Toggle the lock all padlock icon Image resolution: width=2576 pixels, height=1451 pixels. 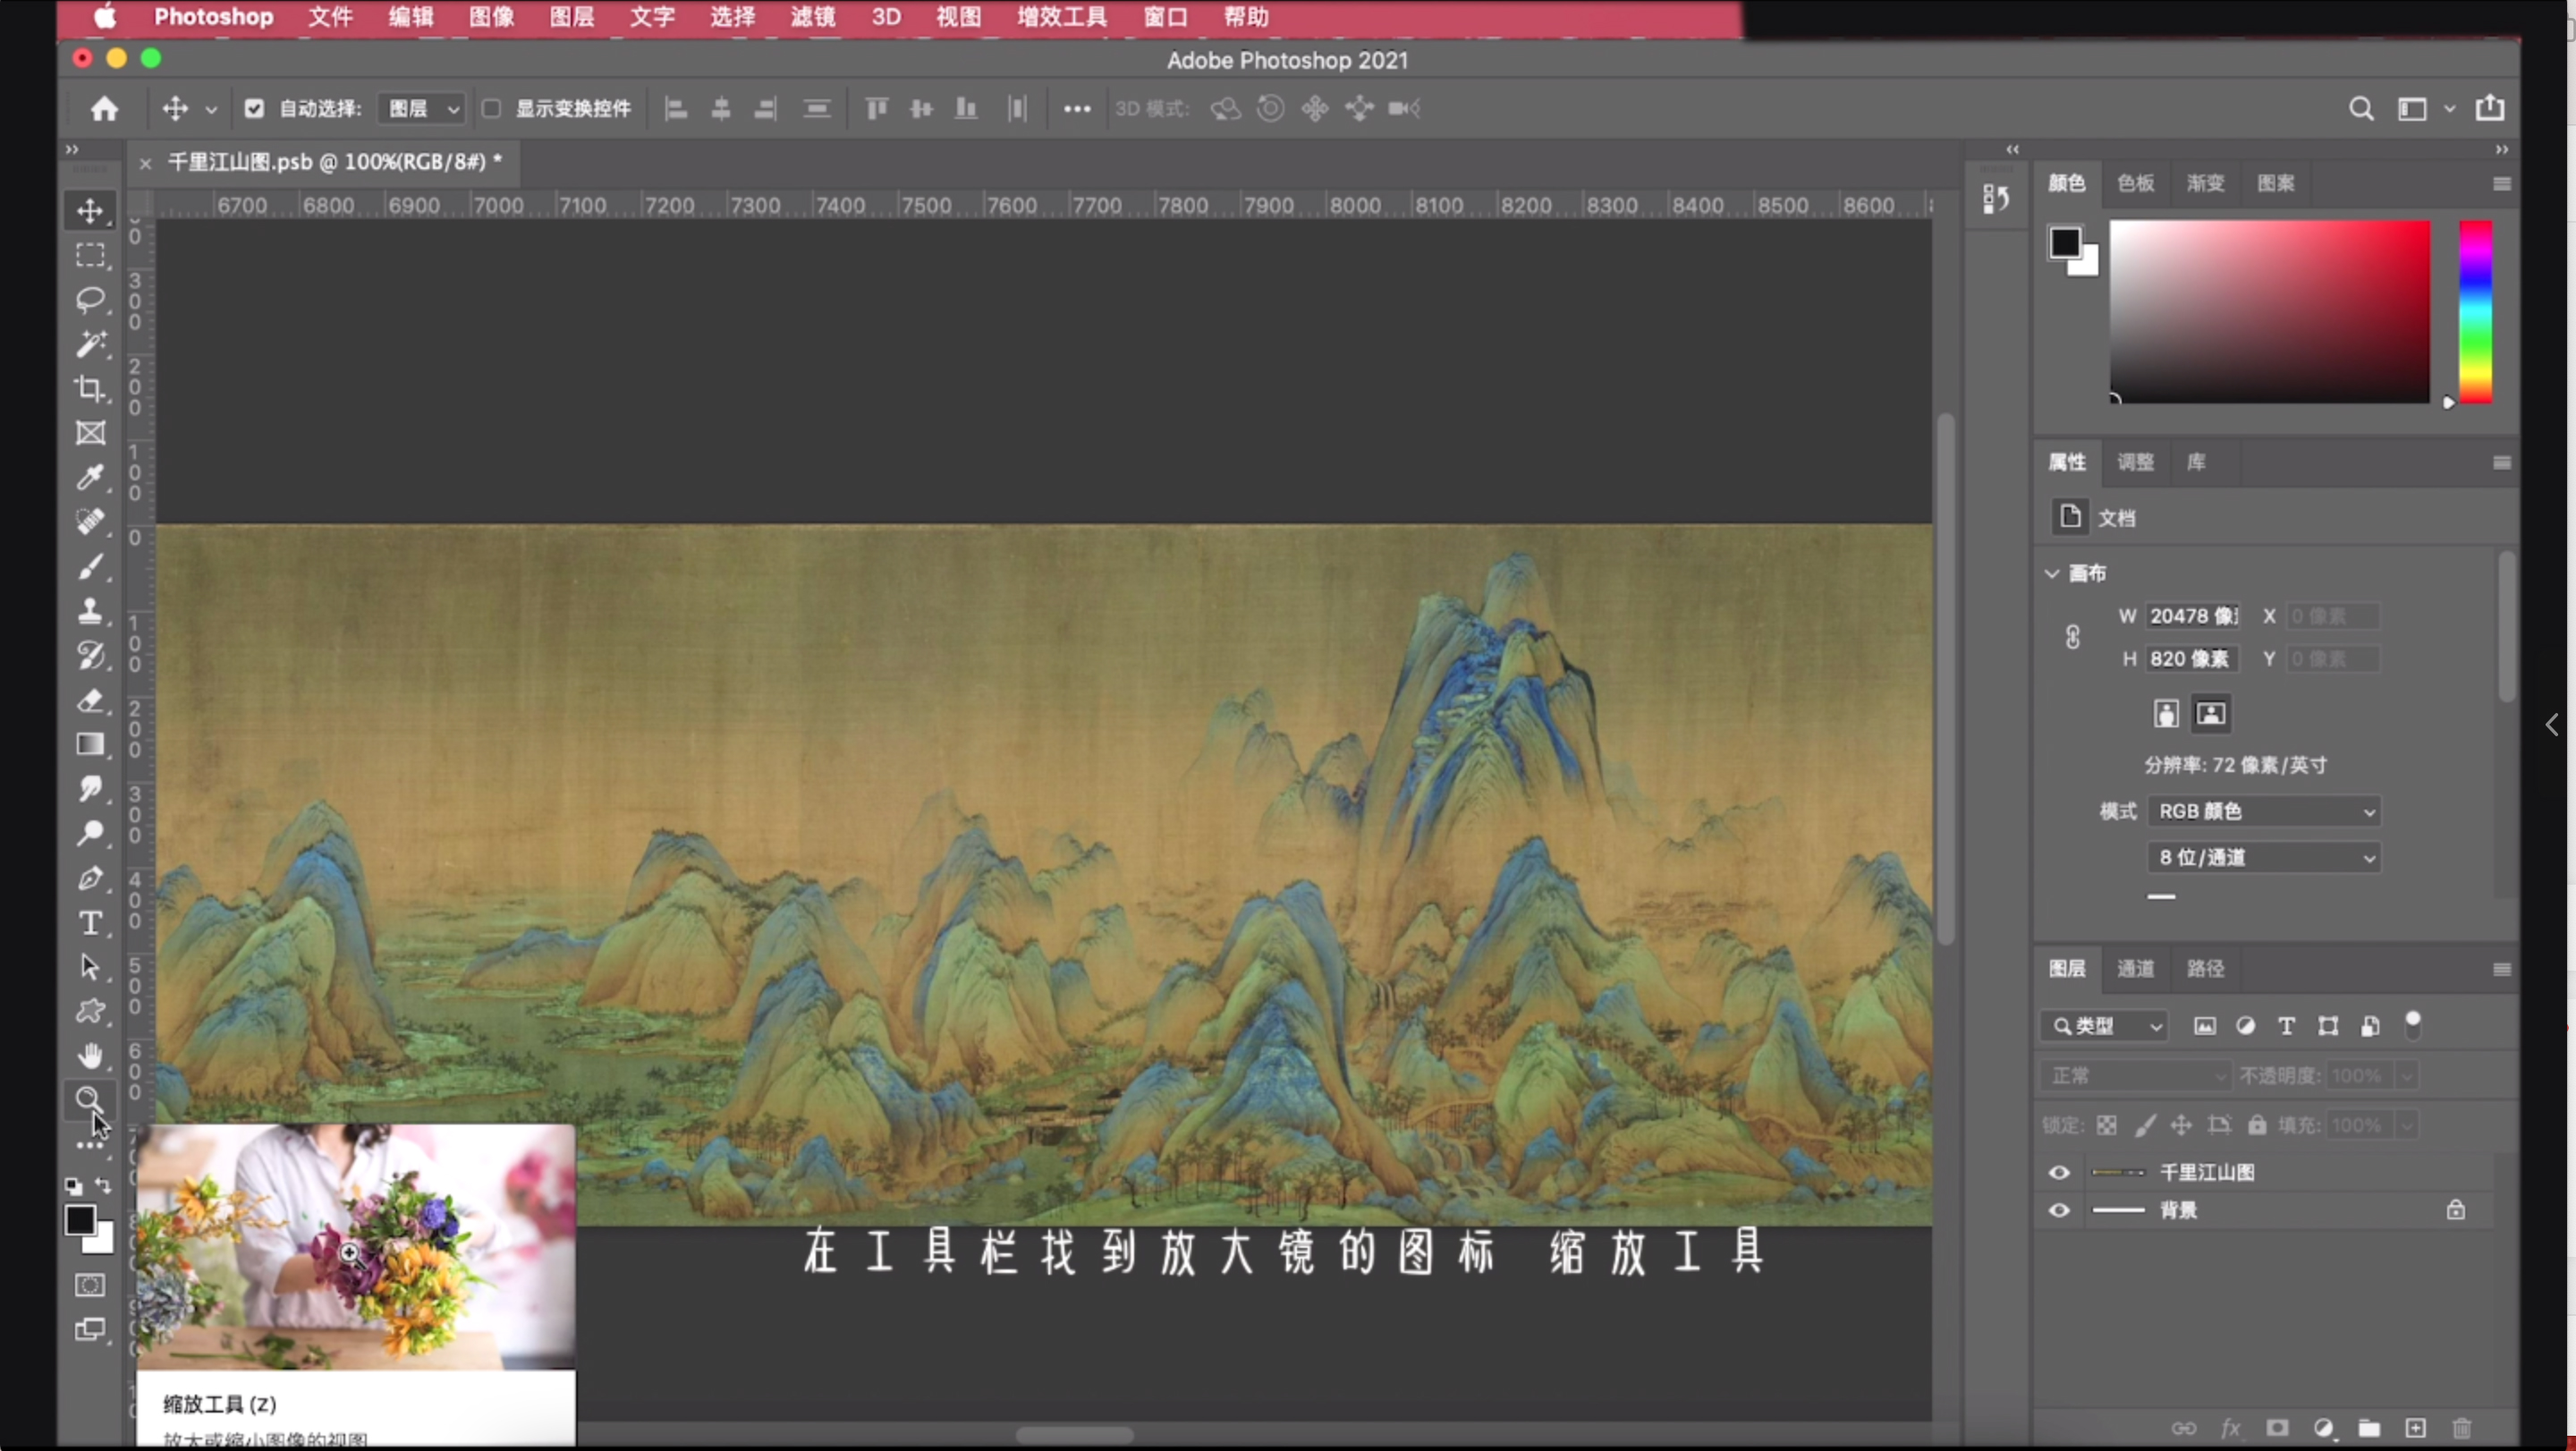click(2257, 1125)
